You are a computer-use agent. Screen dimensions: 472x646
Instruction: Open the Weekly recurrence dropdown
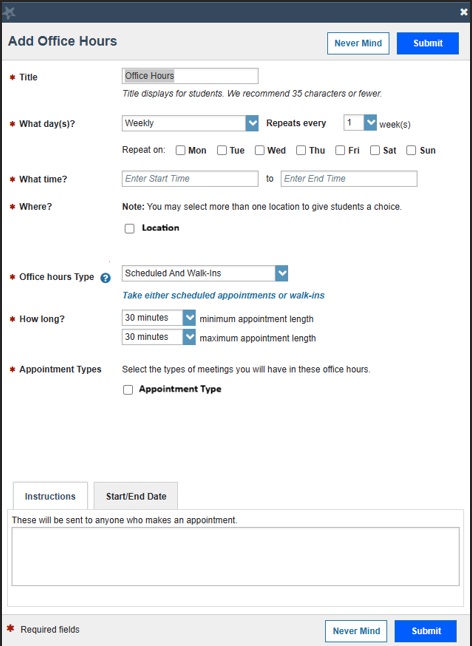tap(190, 123)
